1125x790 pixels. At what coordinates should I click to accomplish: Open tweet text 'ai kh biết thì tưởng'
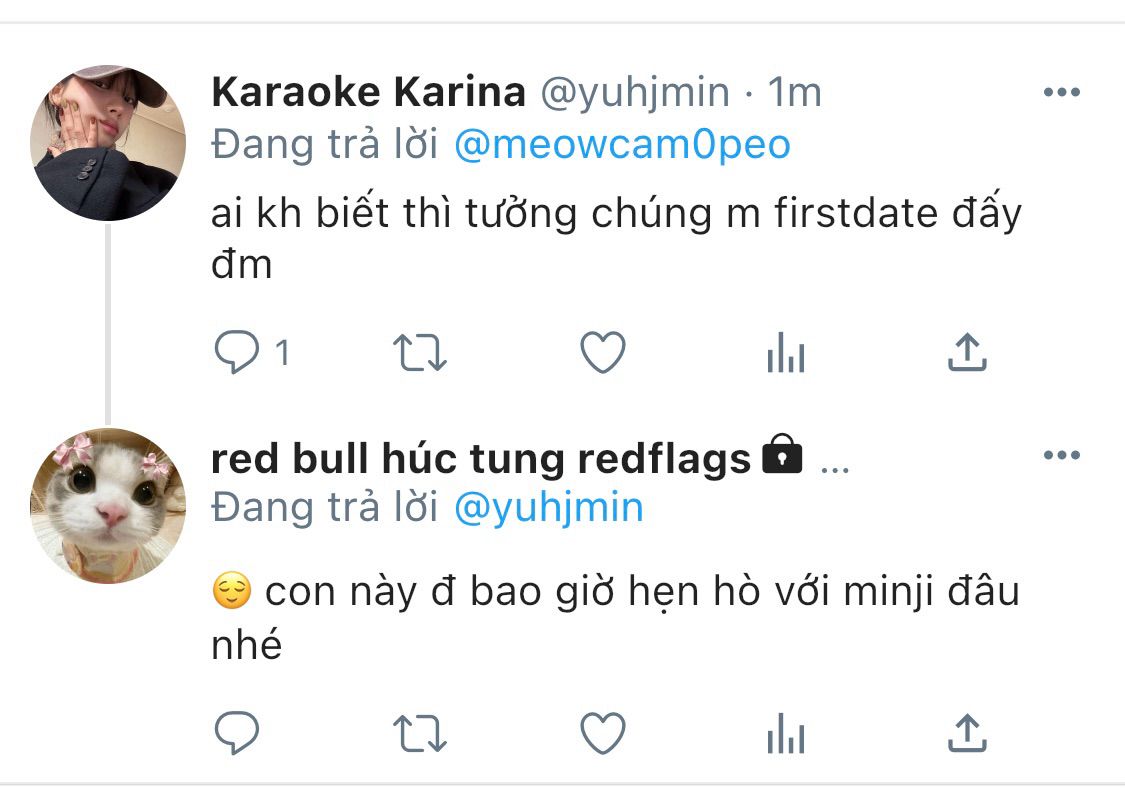pos(394,213)
